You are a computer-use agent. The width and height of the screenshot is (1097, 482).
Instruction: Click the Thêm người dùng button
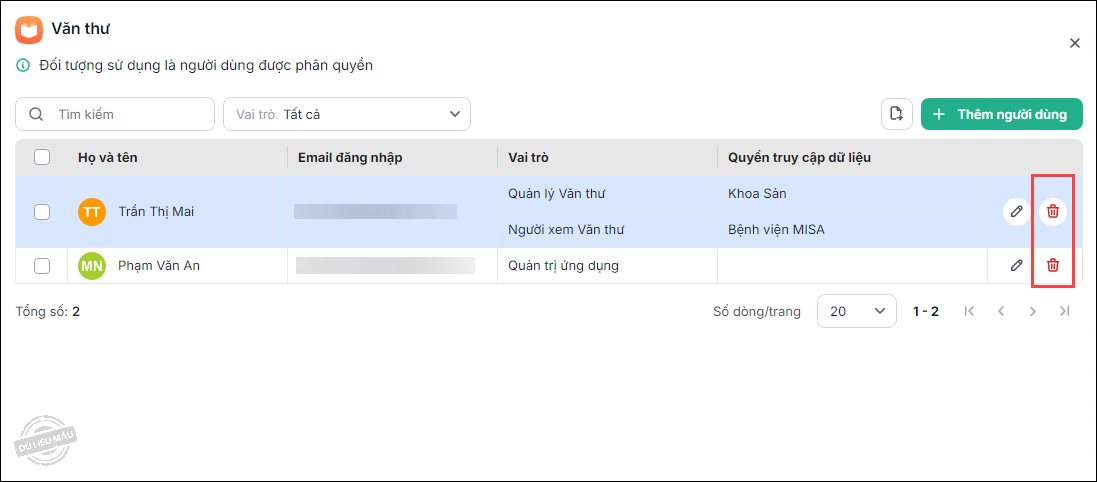[1001, 114]
